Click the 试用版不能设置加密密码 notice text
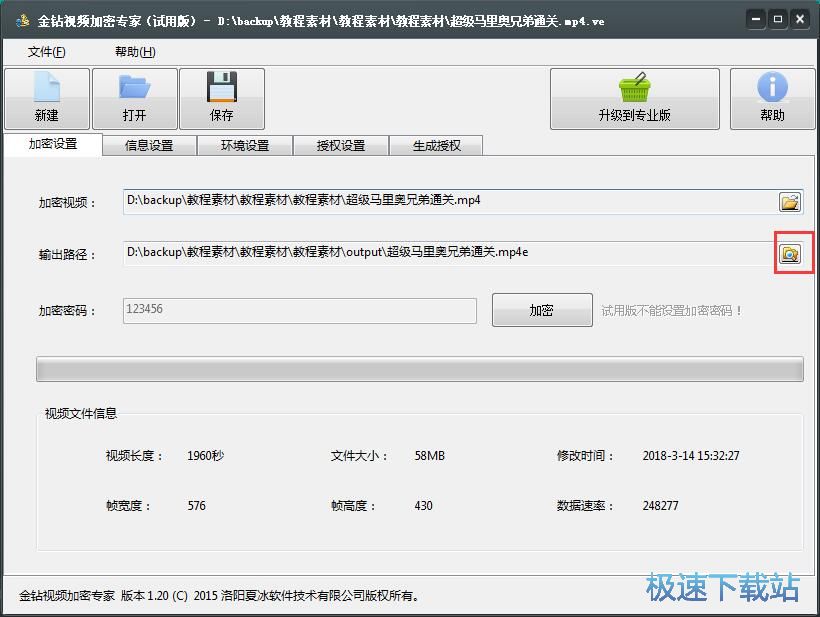The height and width of the screenshot is (617, 820). (x=671, y=311)
